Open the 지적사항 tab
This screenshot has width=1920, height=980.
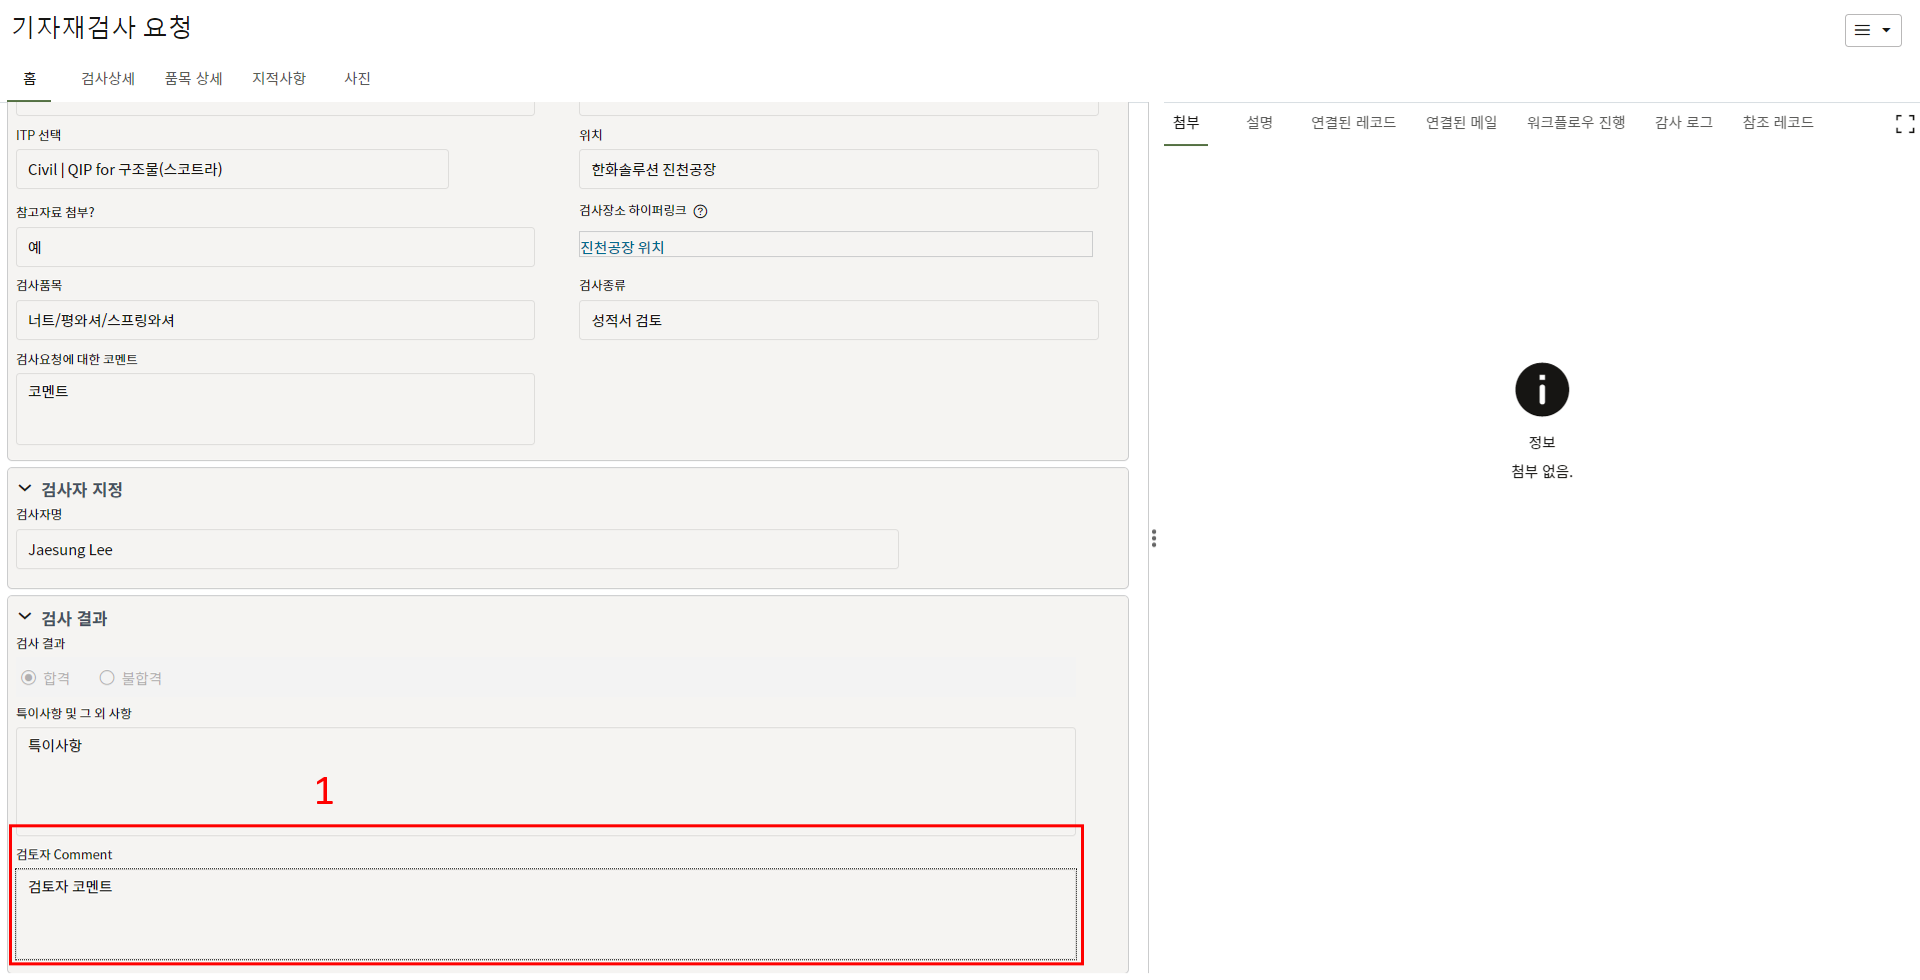279,79
